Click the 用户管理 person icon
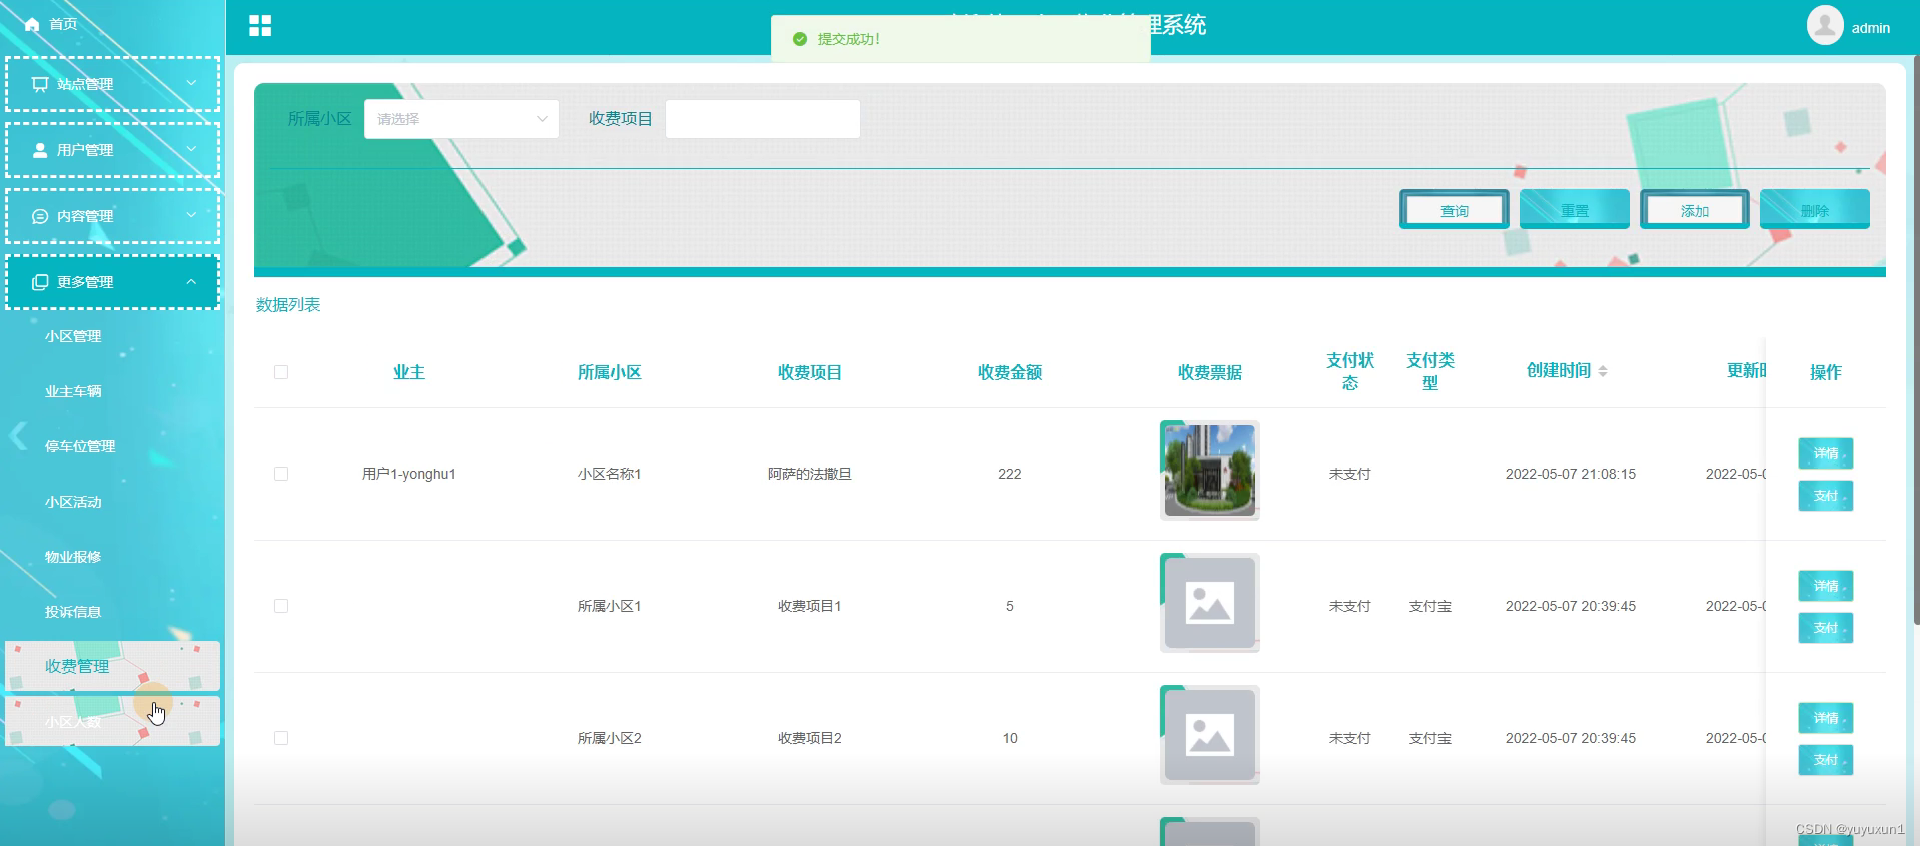The image size is (1920, 846). pos(40,150)
